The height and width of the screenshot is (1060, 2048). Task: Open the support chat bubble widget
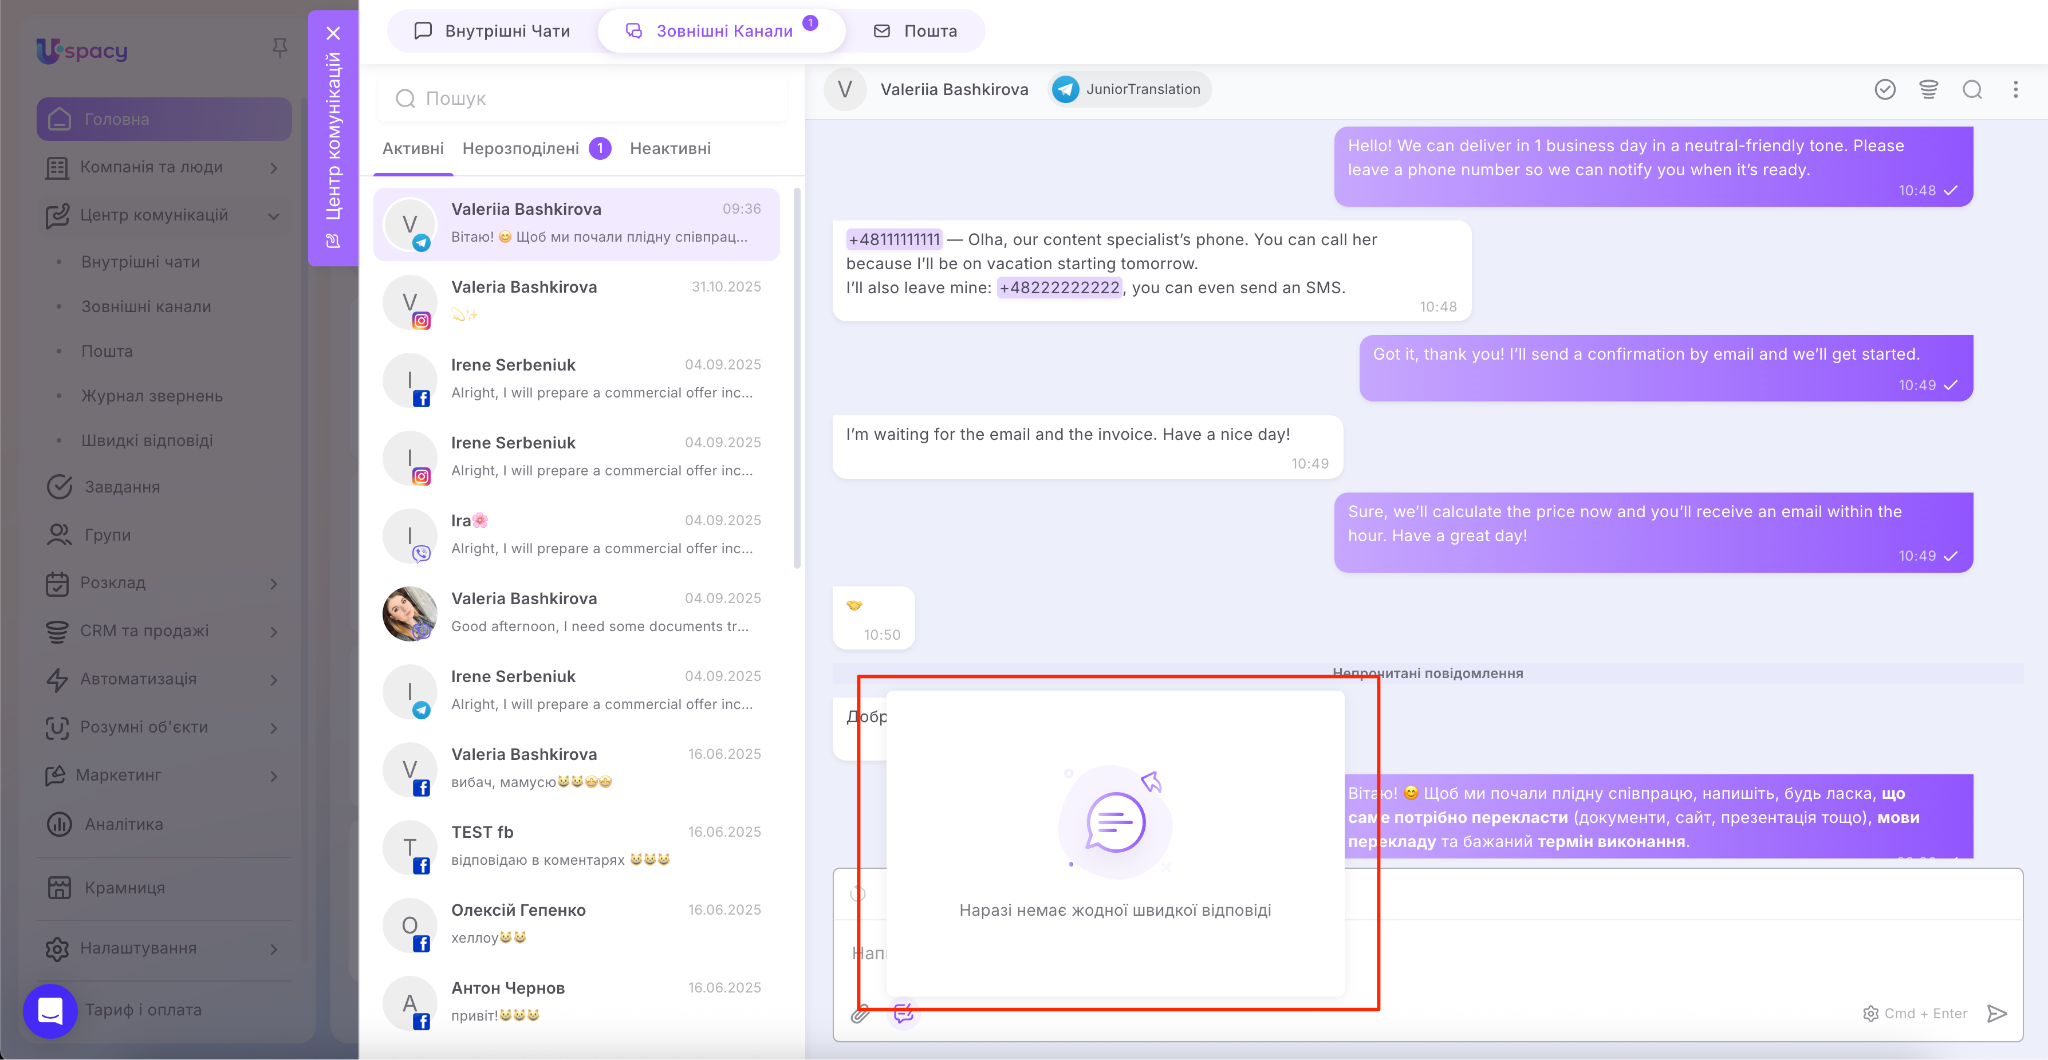50,1011
